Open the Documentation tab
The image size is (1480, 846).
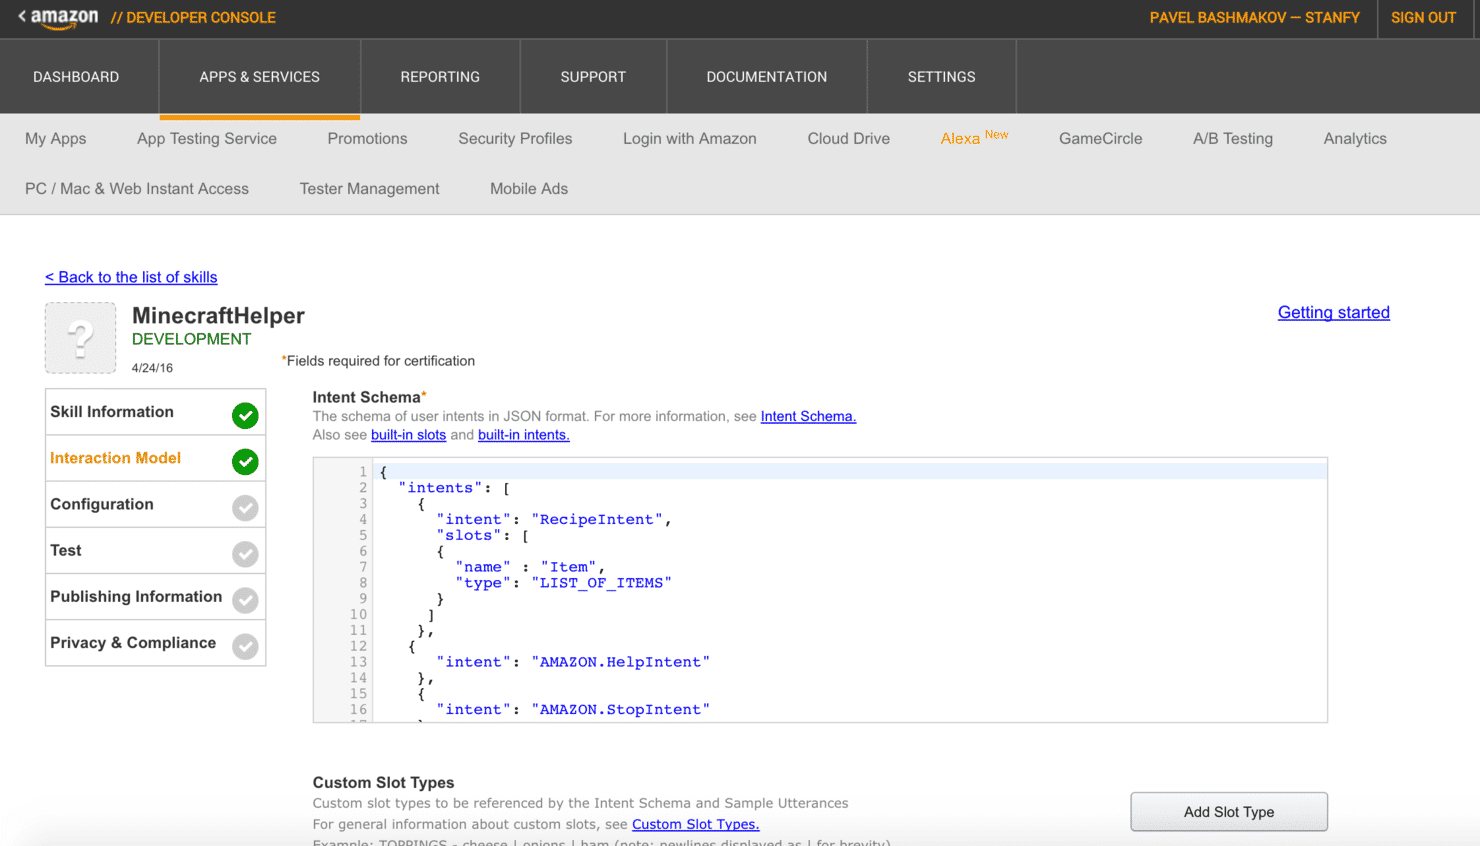[x=767, y=77]
